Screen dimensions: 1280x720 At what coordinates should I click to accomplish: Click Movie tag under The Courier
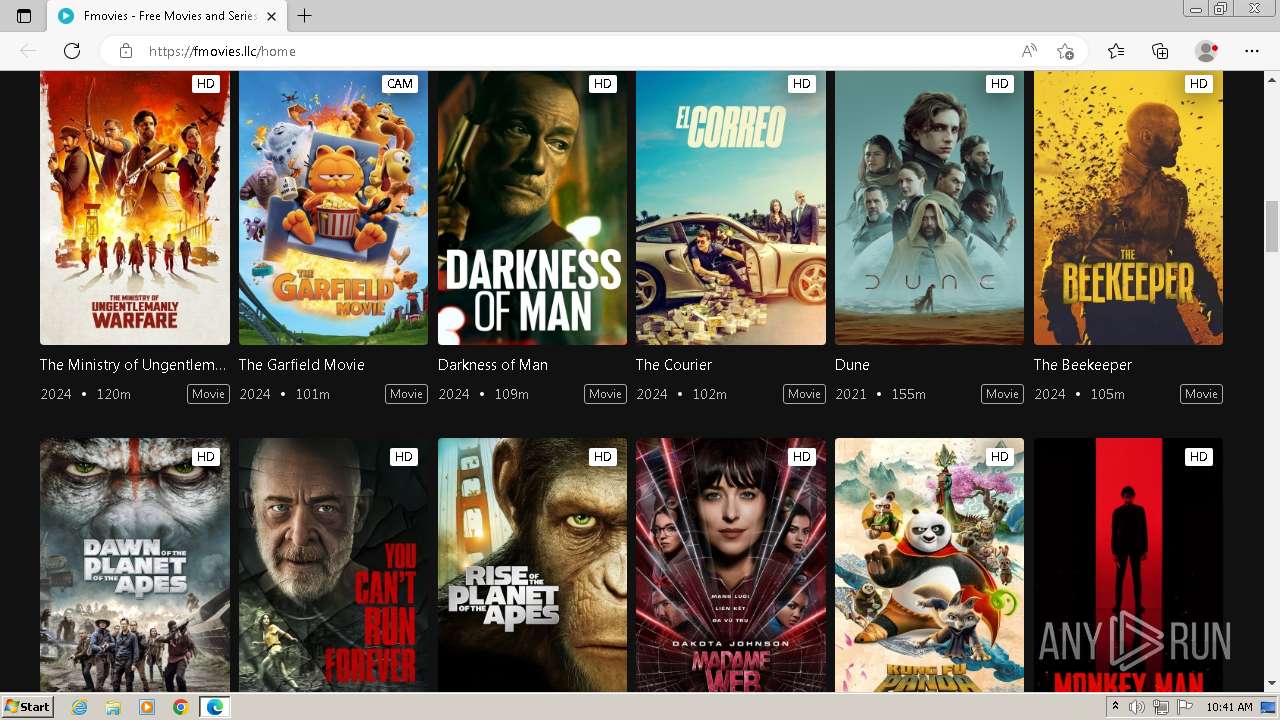pyautogui.click(x=804, y=394)
